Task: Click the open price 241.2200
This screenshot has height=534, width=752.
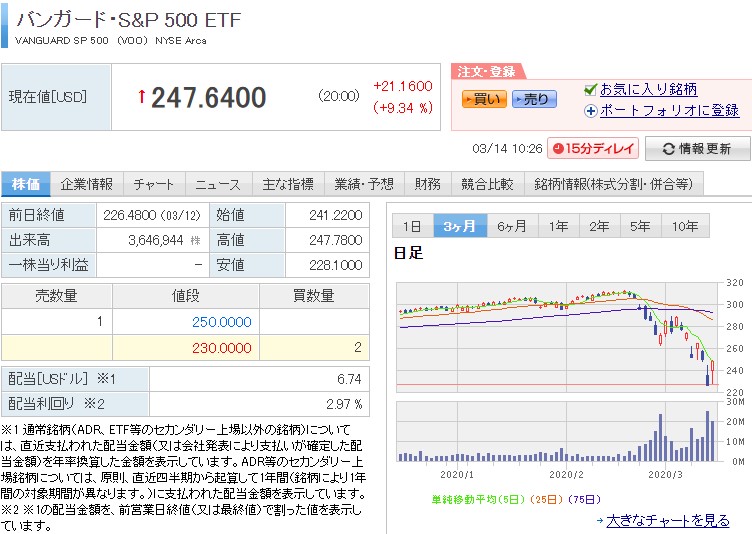Action: pos(336,215)
